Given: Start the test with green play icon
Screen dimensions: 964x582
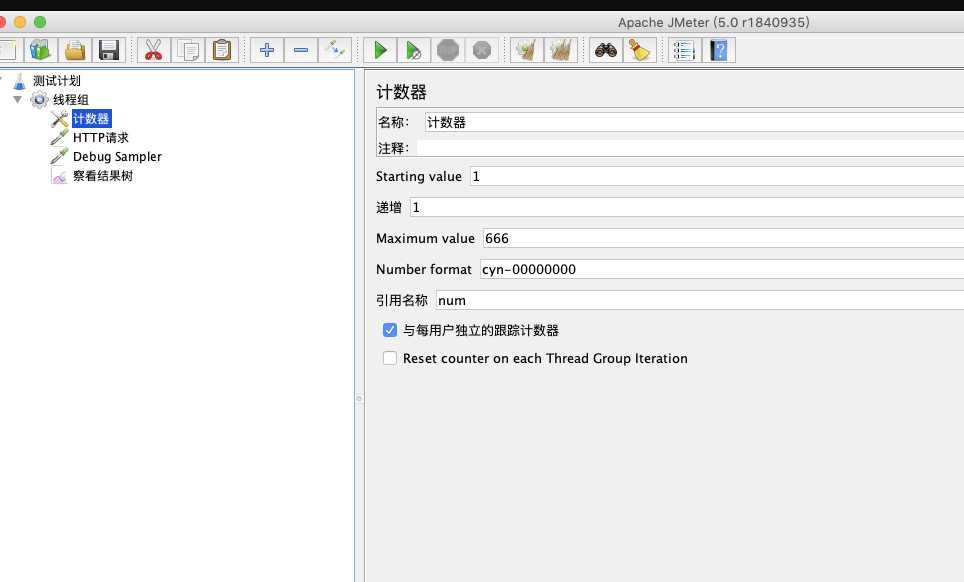Looking at the screenshot, I should (380, 50).
